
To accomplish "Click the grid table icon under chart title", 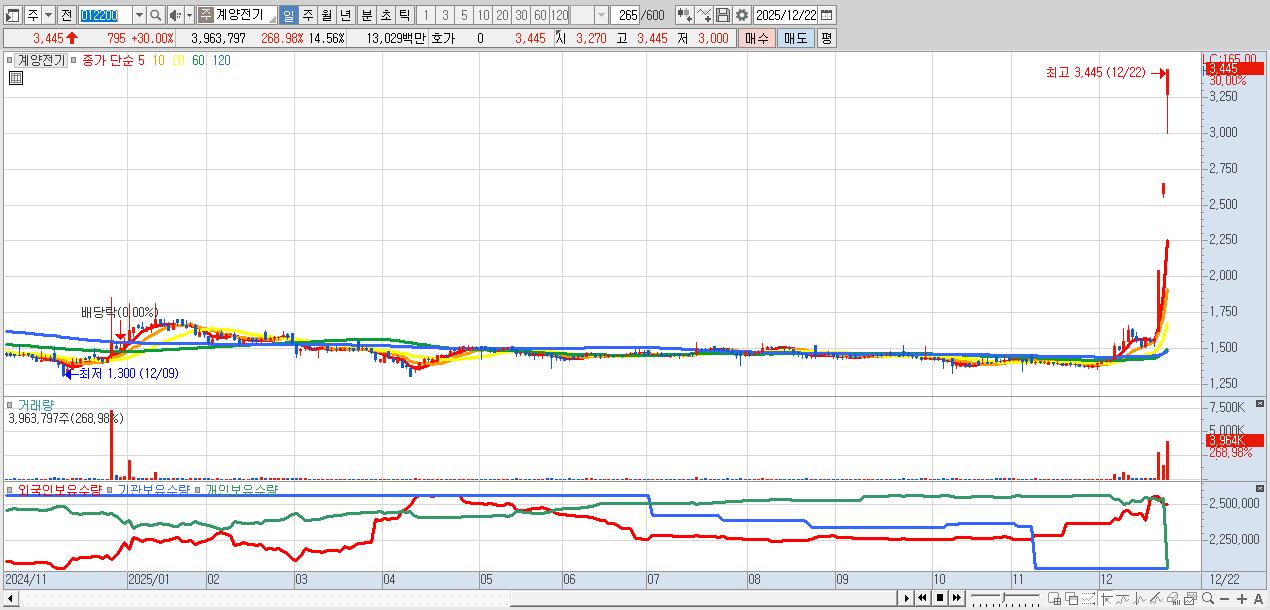I will tap(16, 77).
